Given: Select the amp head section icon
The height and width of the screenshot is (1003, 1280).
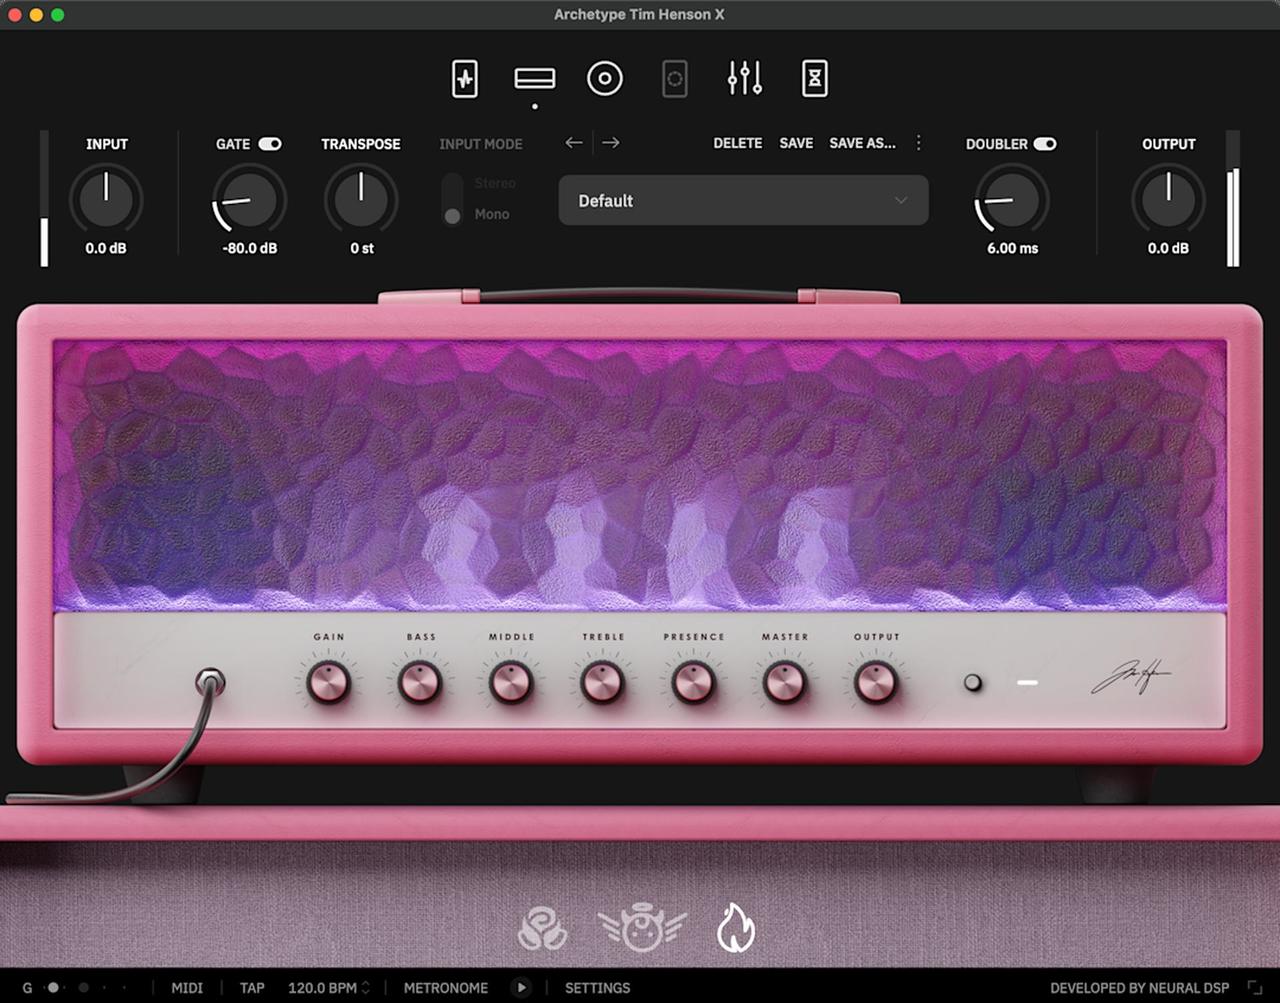Looking at the screenshot, I should point(535,79).
